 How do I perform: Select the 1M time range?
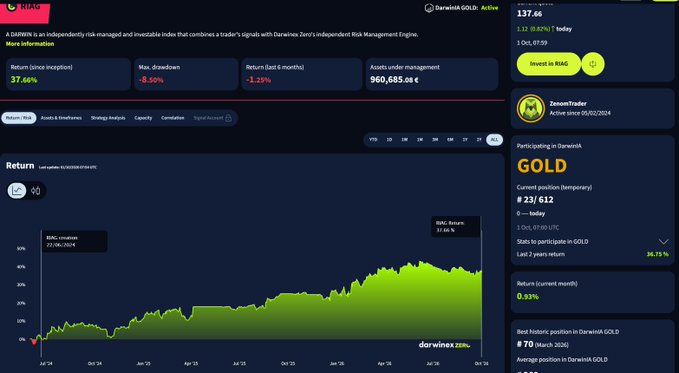click(x=420, y=139)
